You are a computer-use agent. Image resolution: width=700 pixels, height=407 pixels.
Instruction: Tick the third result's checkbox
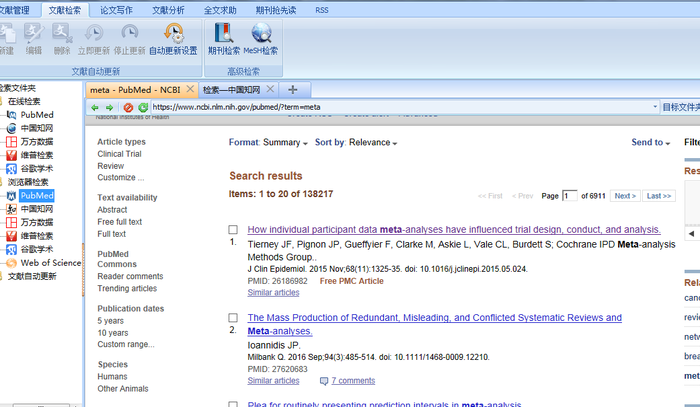tap(233, 404)
